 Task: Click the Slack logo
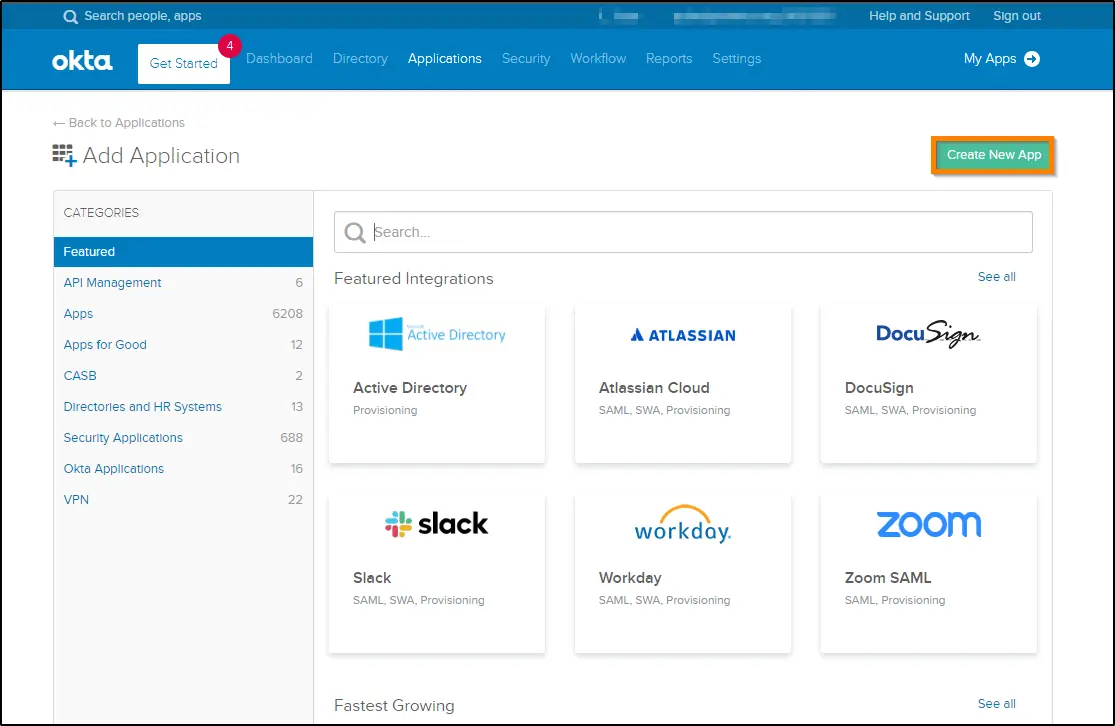click(437, 524)
